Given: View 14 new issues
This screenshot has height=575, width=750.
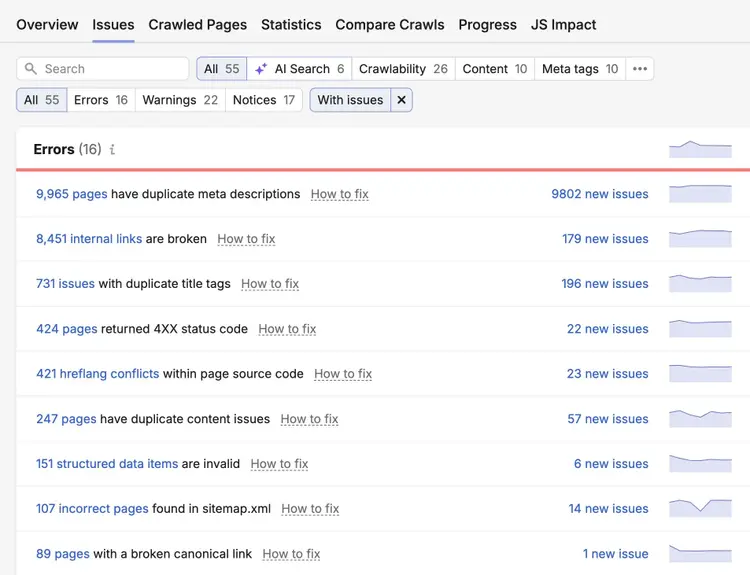Looking at the screenshot, I should click(608, 509).
